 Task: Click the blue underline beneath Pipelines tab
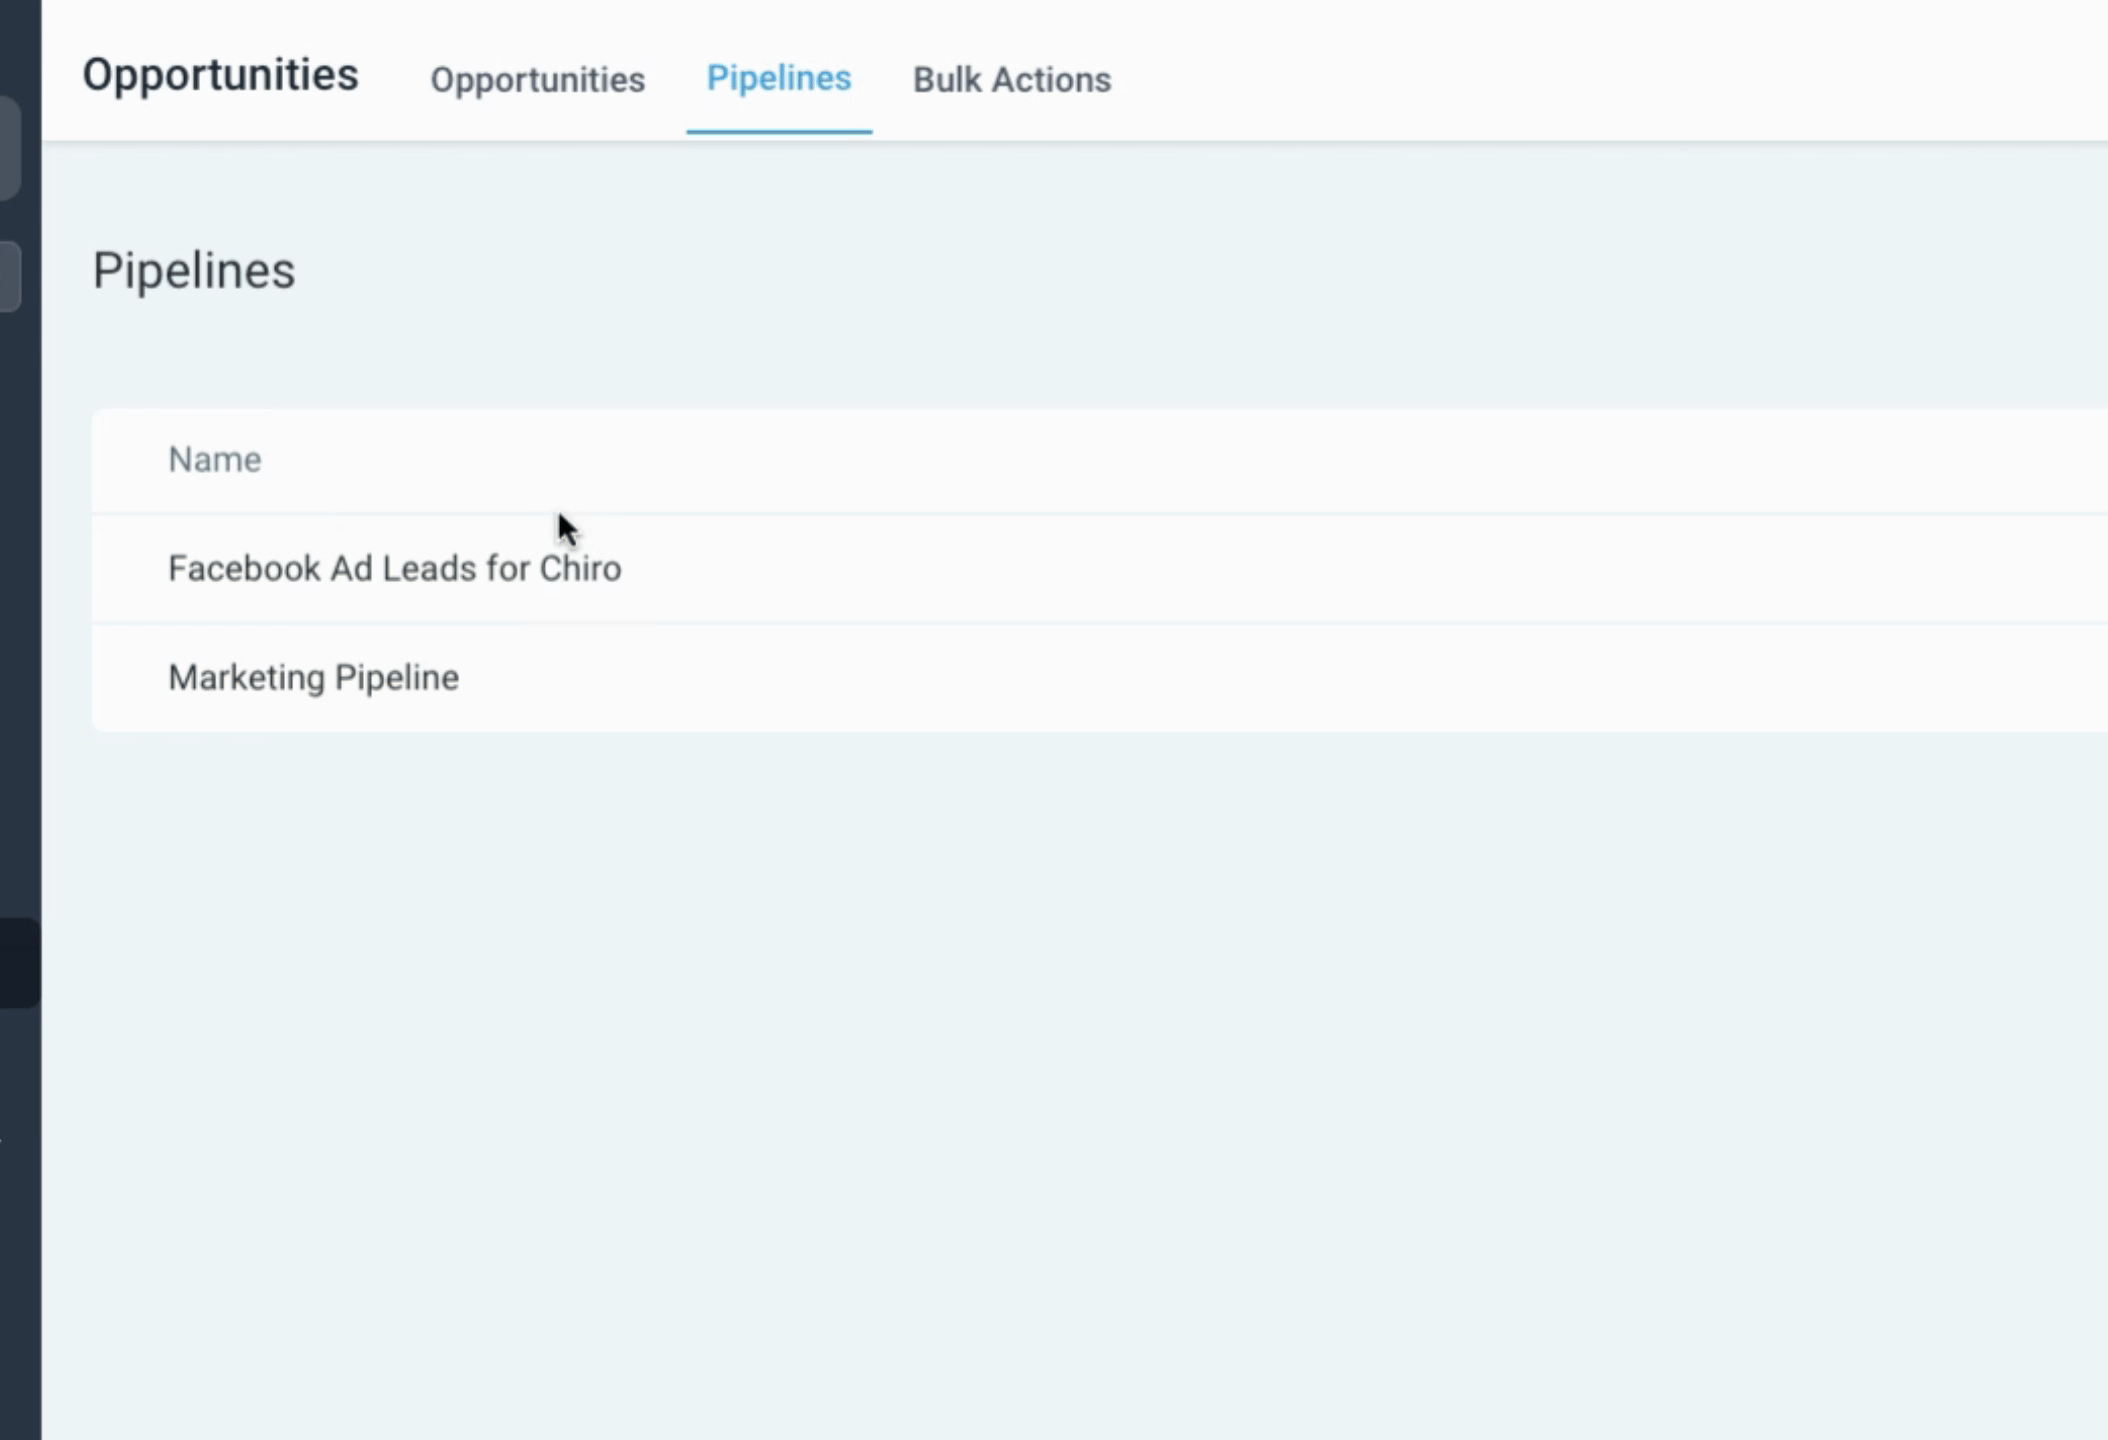point(778,131)
